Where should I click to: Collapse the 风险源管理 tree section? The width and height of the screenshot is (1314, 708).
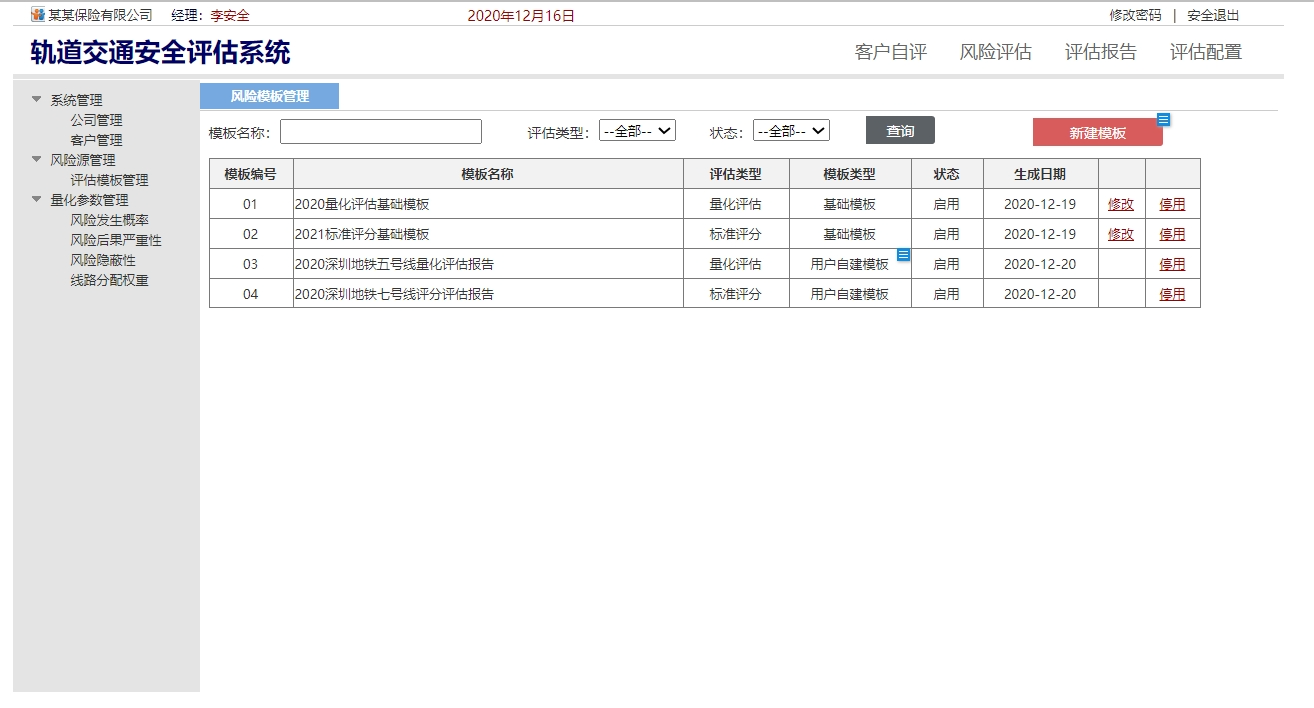(37, 159)
